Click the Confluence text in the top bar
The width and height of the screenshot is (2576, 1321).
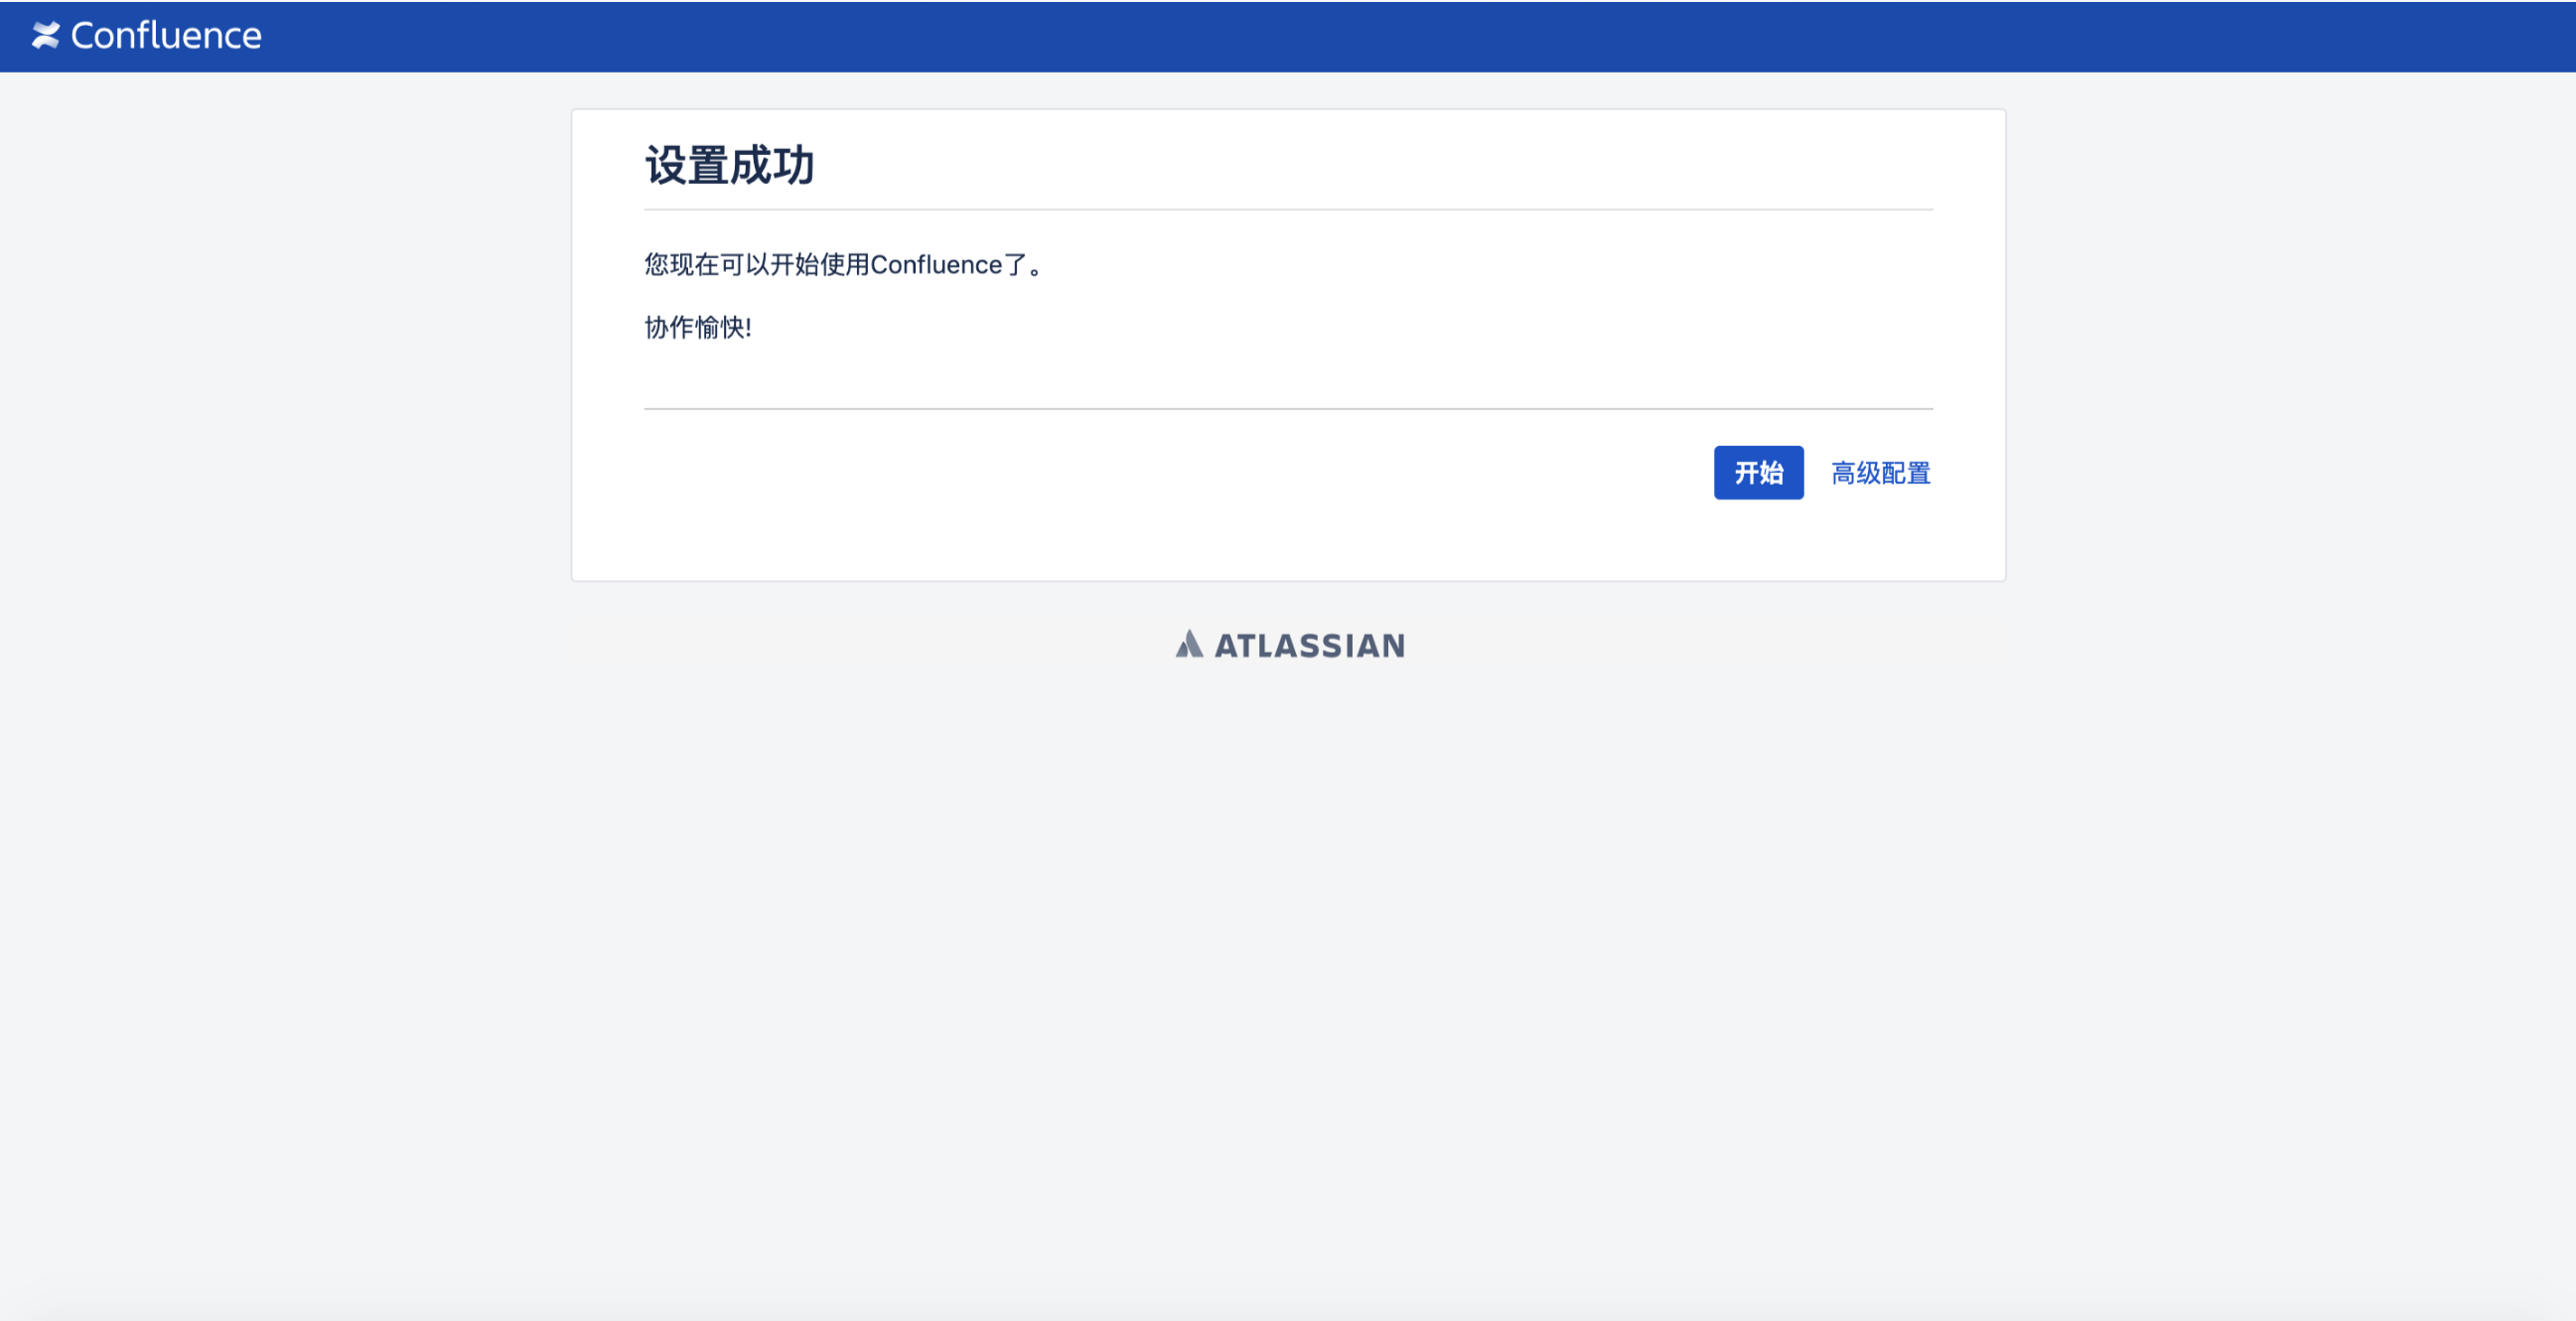point(165,36)
